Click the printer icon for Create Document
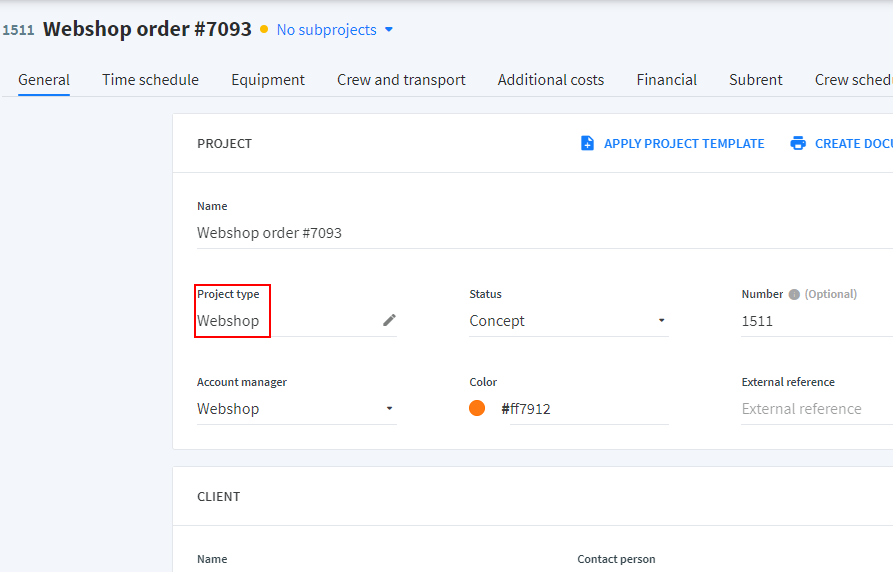 click(798, 143)
